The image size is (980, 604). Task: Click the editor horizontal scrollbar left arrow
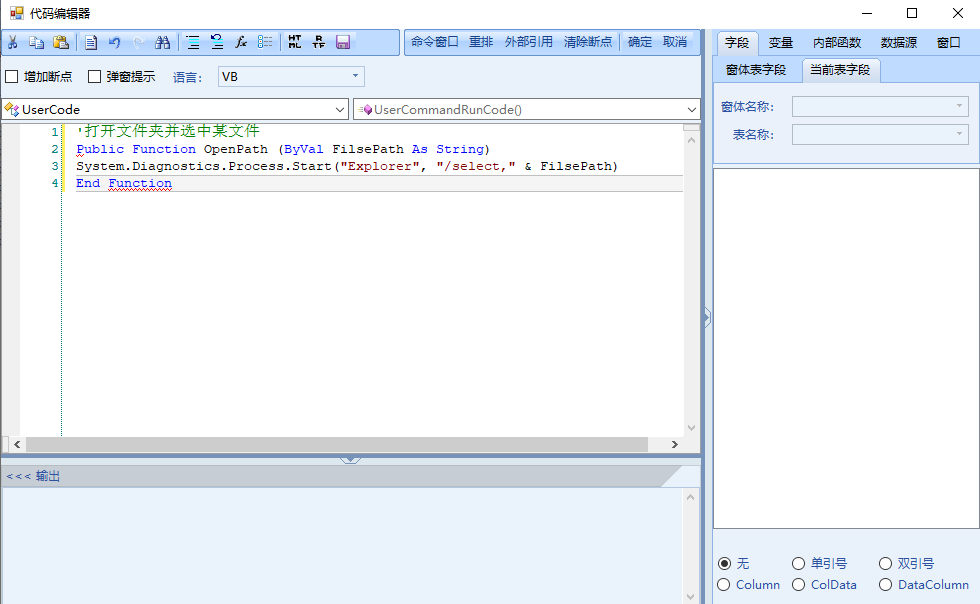17,445
